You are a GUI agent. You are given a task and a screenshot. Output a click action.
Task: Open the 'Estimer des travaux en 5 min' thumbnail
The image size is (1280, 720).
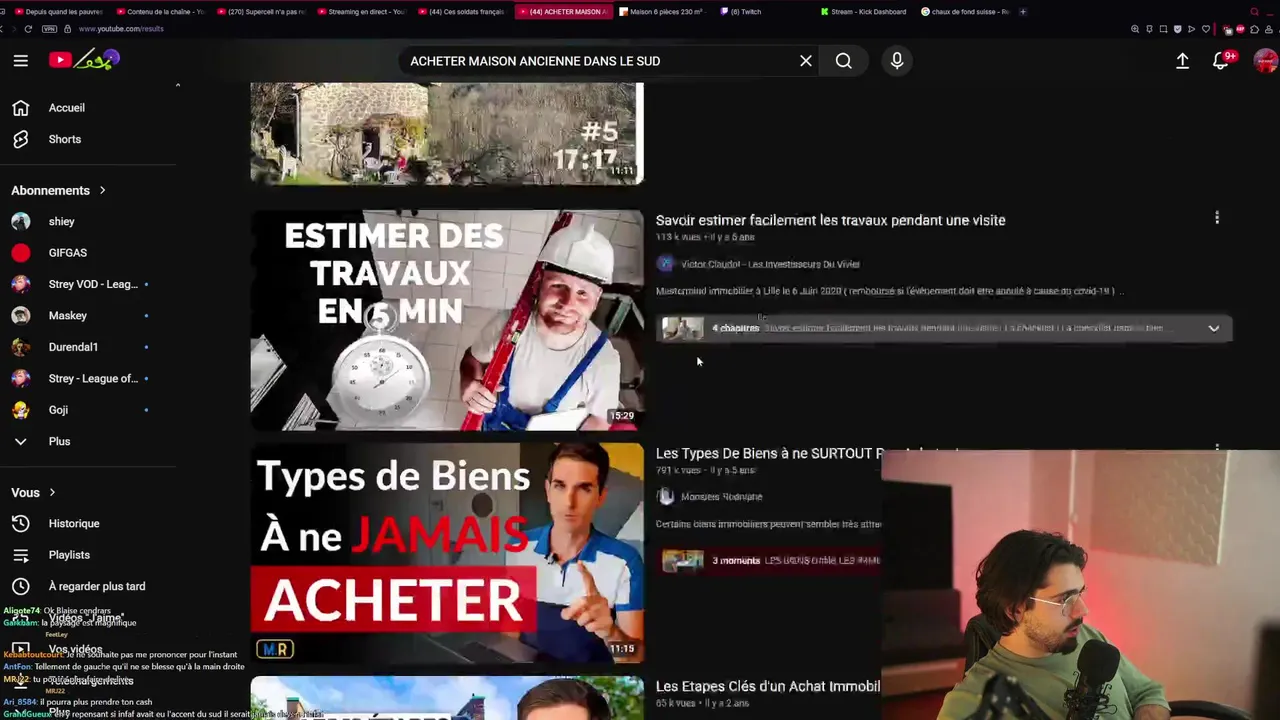447,320
